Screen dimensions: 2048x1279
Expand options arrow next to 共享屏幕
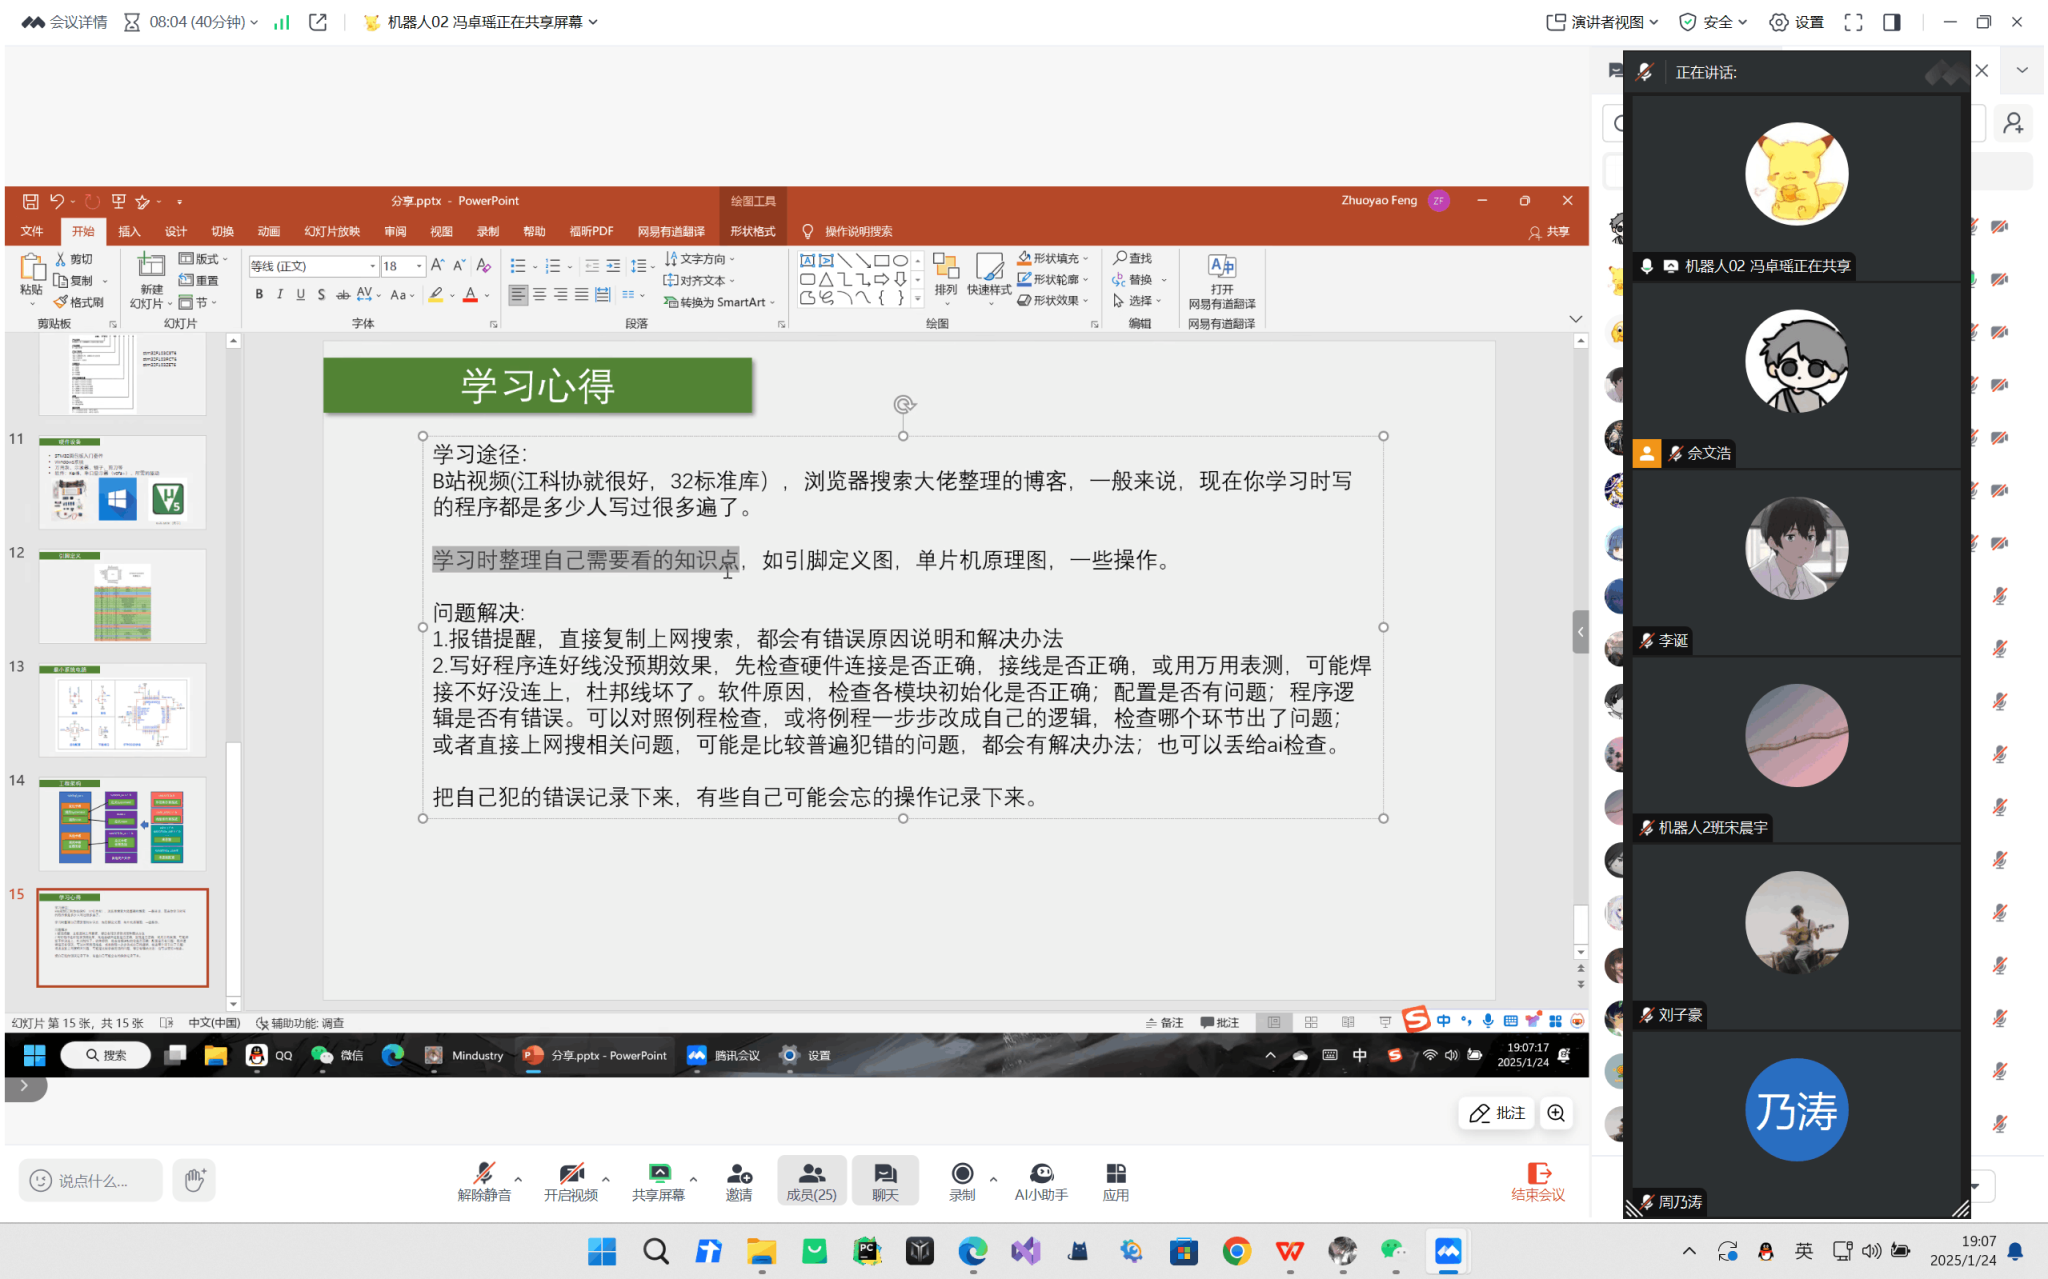(x=693, y=1178)
